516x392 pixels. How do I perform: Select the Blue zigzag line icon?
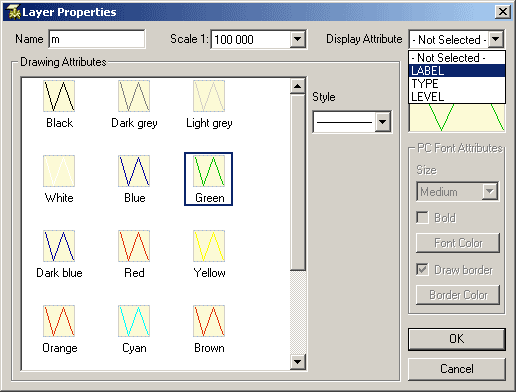tap(134, 171)
